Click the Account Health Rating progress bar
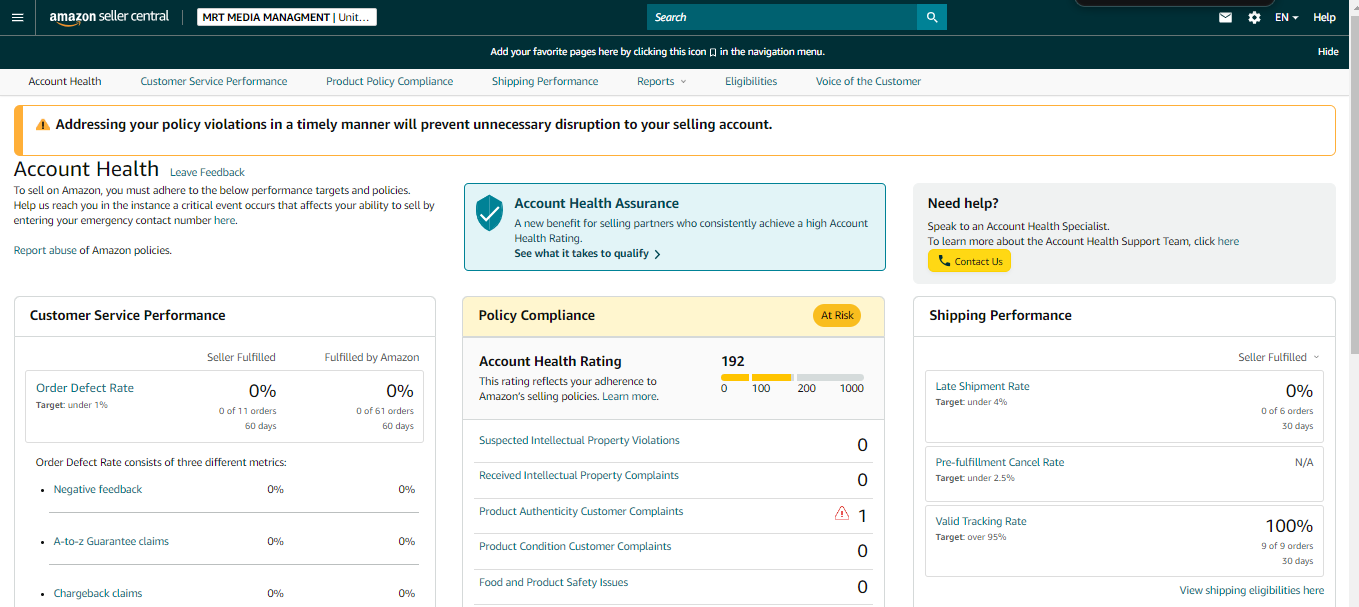Screen dimensions: 1359x607 click(x=792, y=377)
